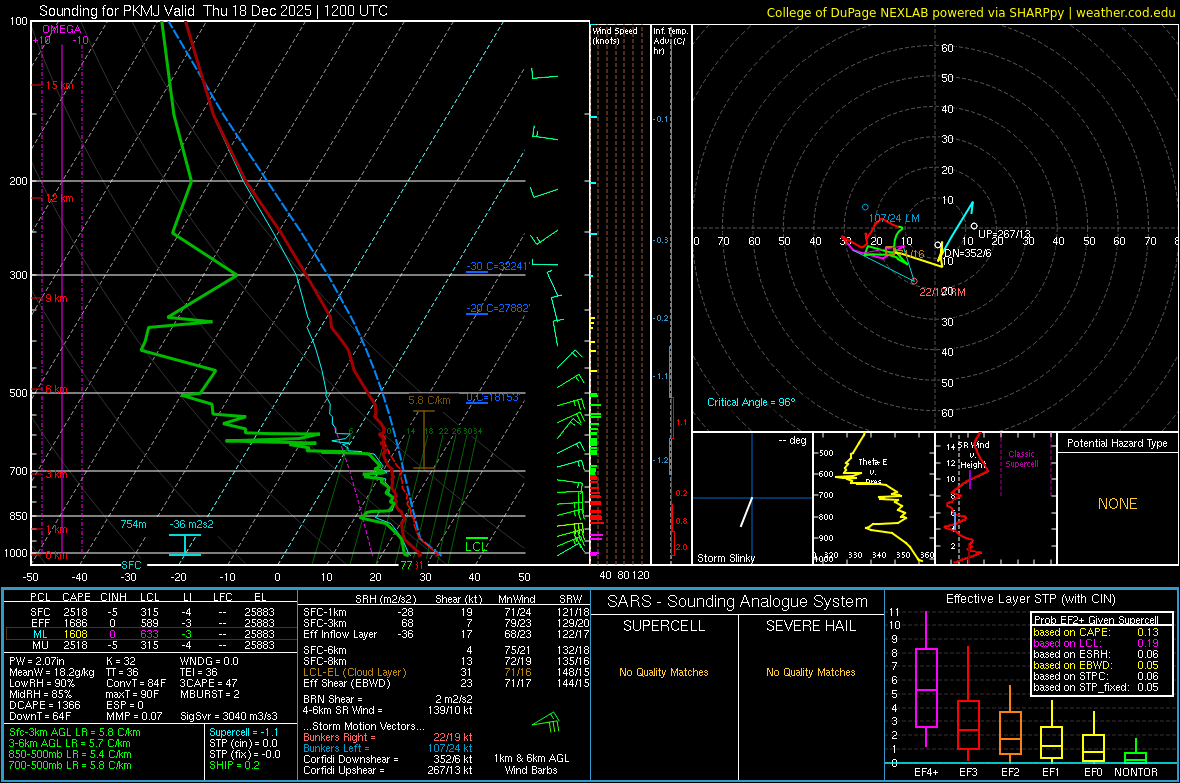This screenshot has width=1180, height=783.
Task: Click the 'based on EBWD:' probability row
Action: [x=1096, y=665]
